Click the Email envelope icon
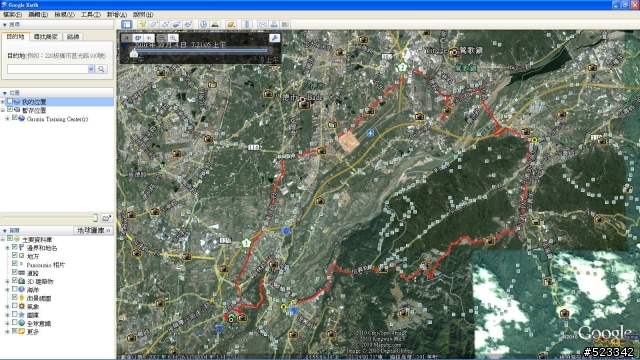640x360 pixels. (x=262, y=24)
